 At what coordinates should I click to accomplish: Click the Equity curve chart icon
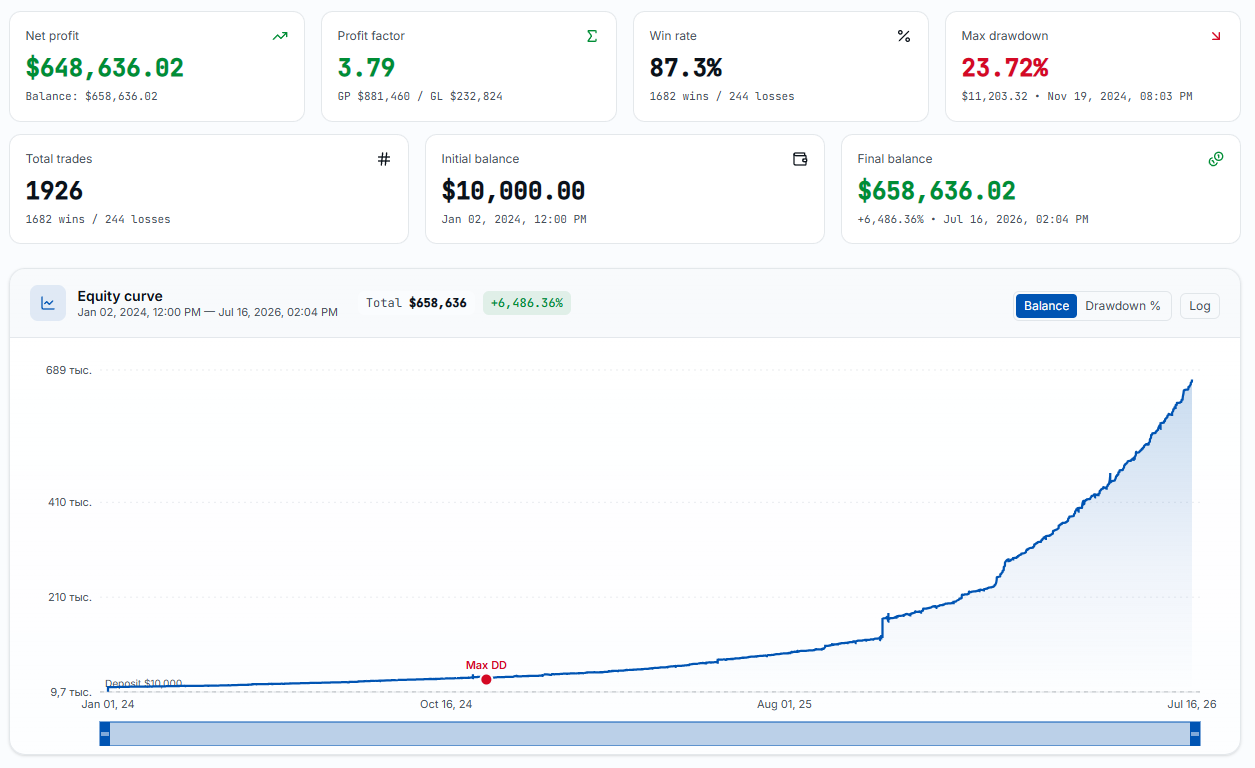click(48, 303)
